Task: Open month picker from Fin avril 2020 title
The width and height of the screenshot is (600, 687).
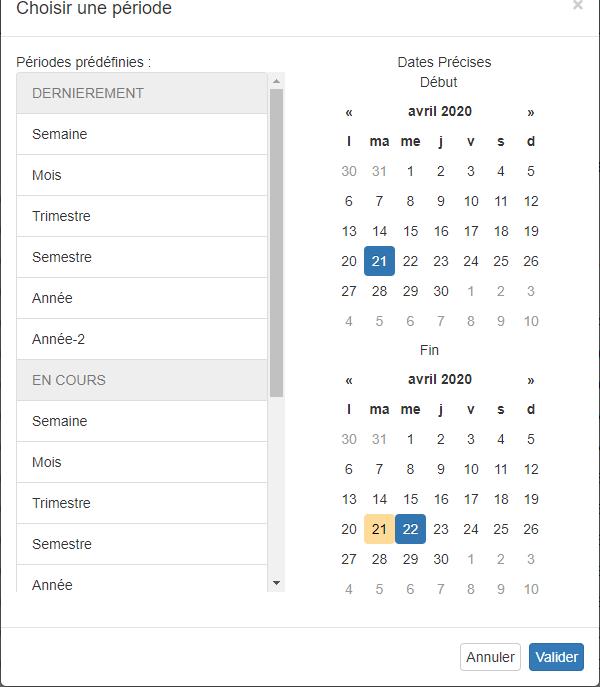Action: click(x=440, y=380)
